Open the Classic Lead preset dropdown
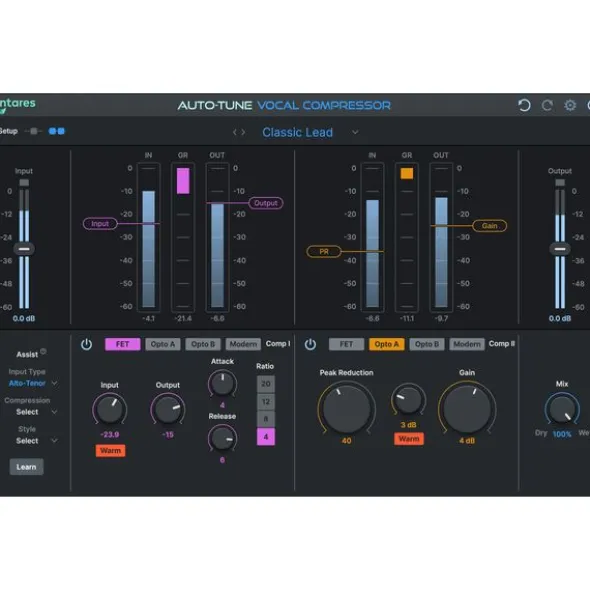 tap(355, 132)
